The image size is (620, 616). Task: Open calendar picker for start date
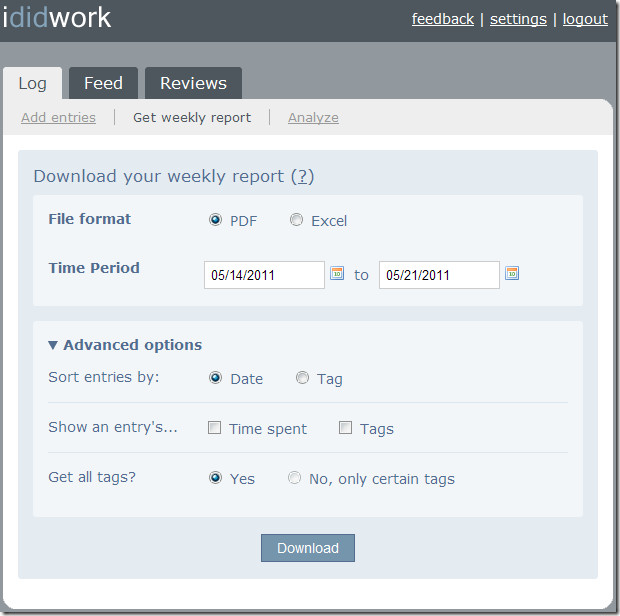tap(337, 273)
